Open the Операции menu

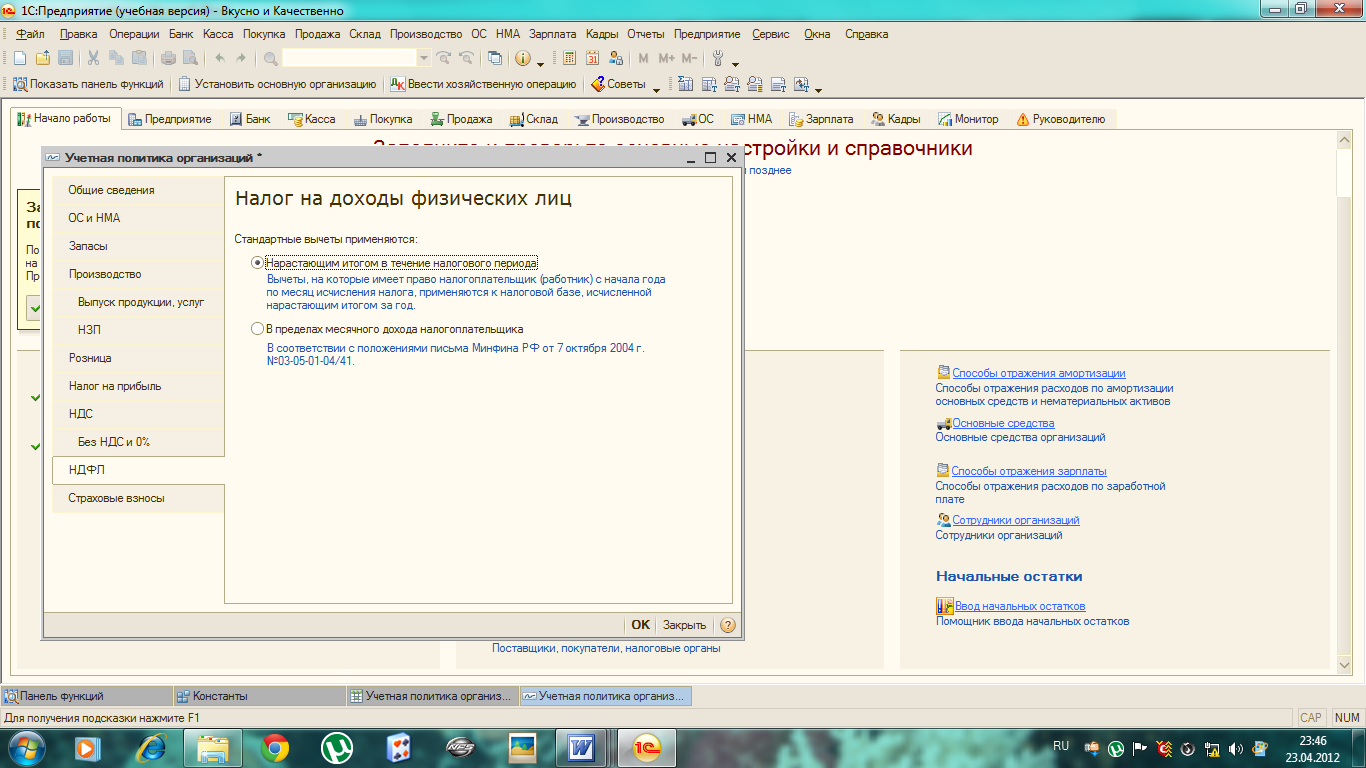click(x=134, y=34)
